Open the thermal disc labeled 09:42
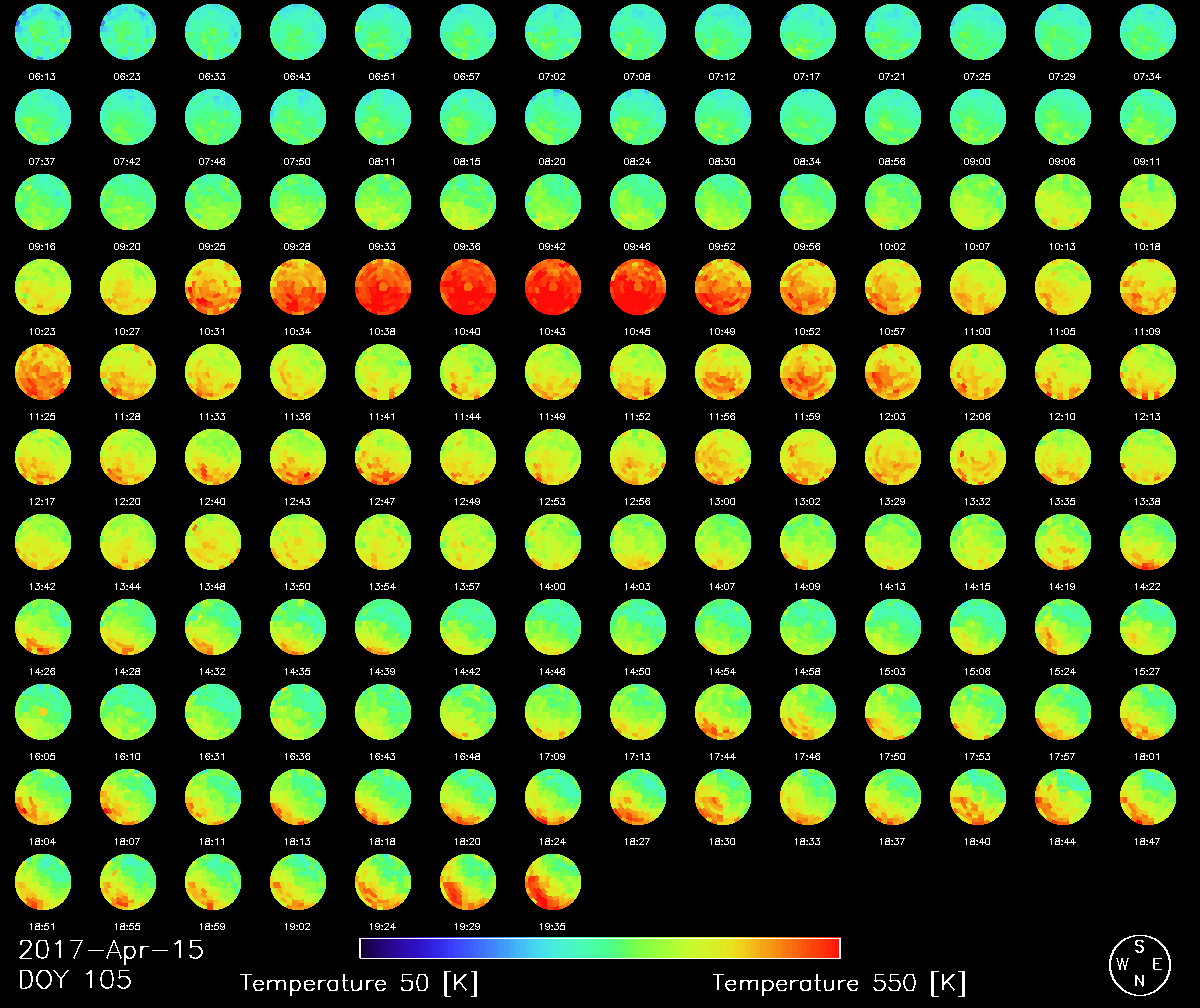 (x=553, y=202)
